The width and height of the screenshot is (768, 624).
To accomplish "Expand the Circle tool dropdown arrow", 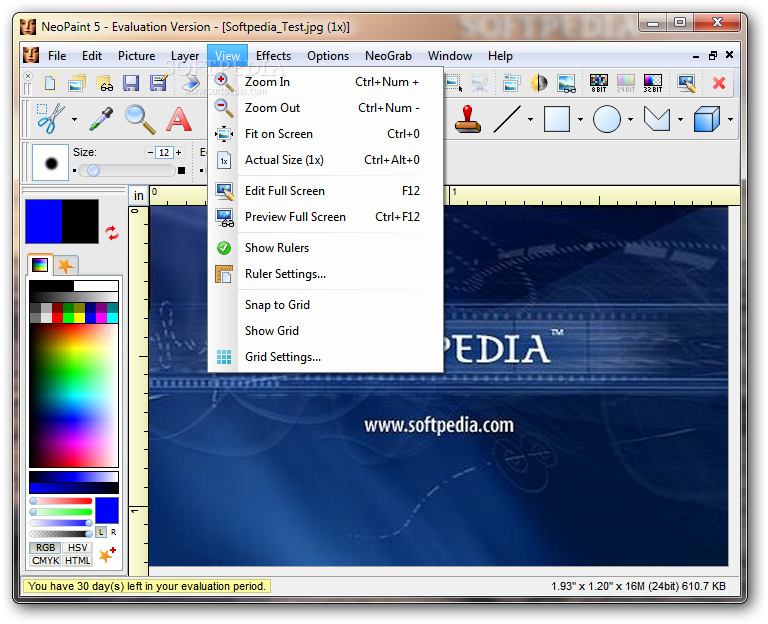I will tap(630, 119).
